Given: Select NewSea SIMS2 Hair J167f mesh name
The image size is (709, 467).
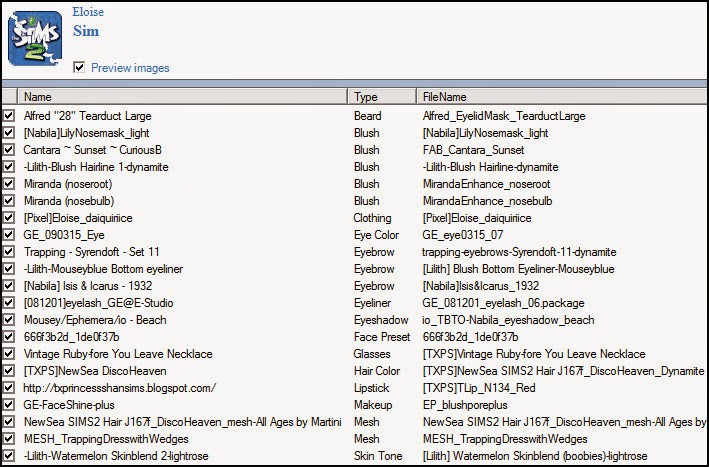Looking at the screenshot, I should (x=182, y=422).
